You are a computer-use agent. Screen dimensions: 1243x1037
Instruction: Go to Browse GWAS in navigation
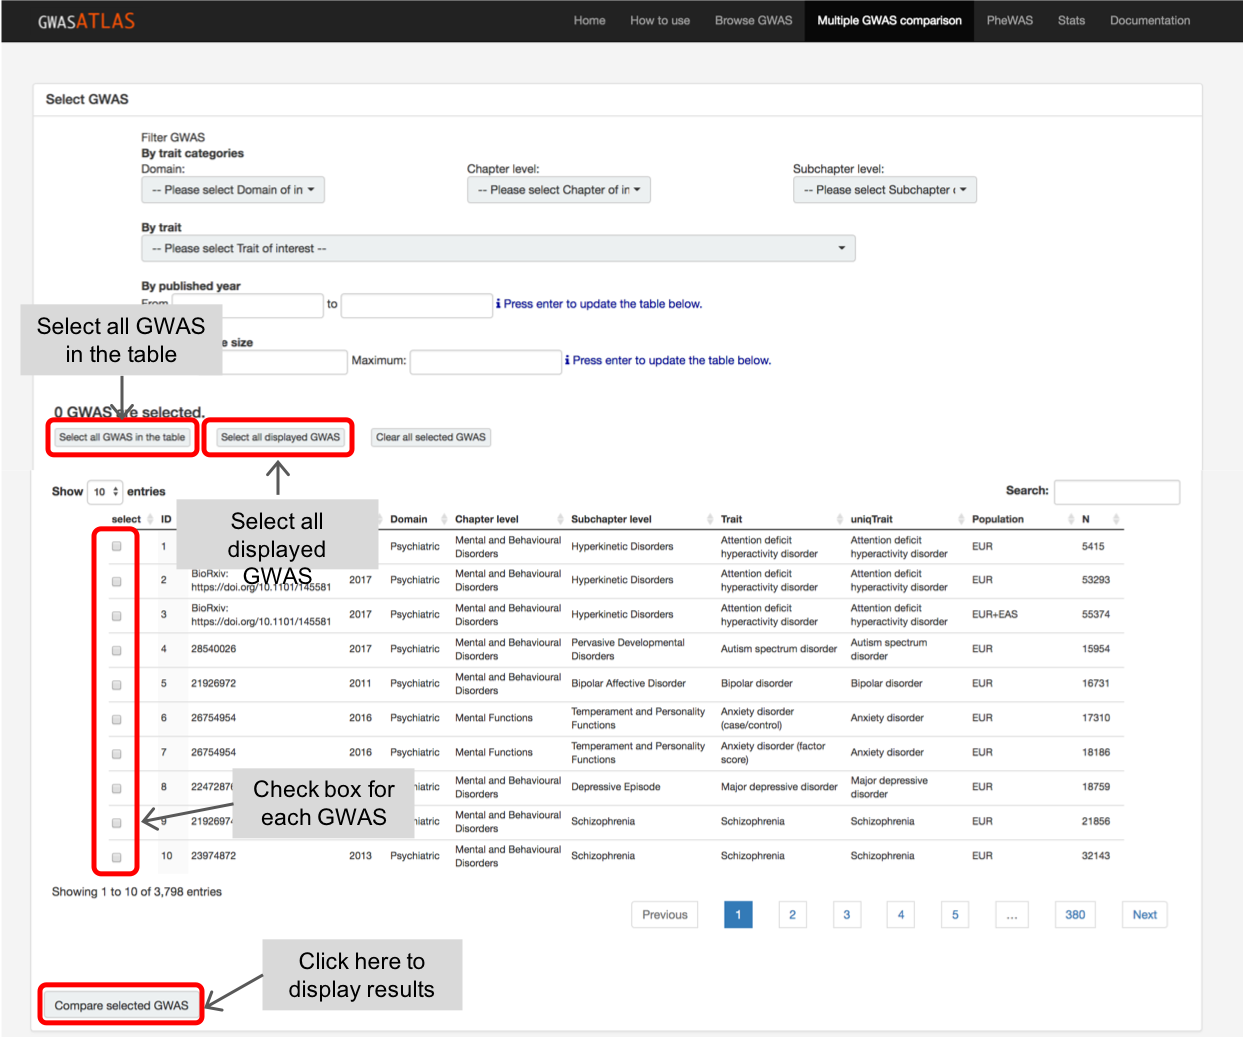(x=753, y=21)
